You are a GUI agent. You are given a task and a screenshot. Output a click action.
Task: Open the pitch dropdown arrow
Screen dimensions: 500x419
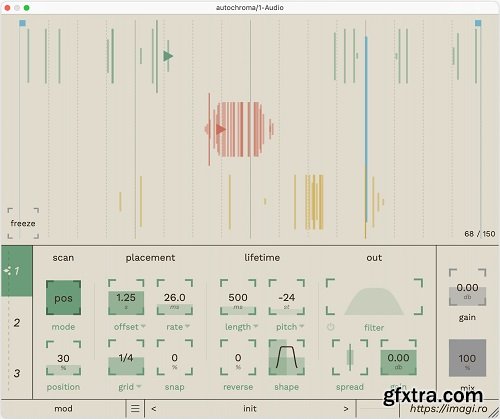click(x=302, y=326)
